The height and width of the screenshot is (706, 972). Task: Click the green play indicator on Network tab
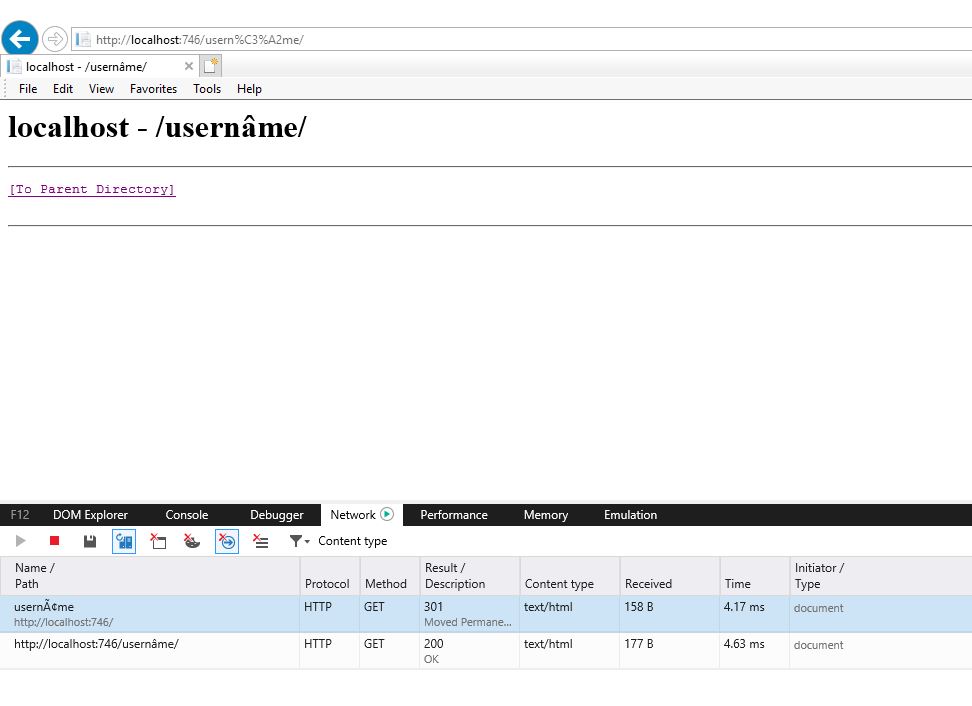tap(387, 514)
